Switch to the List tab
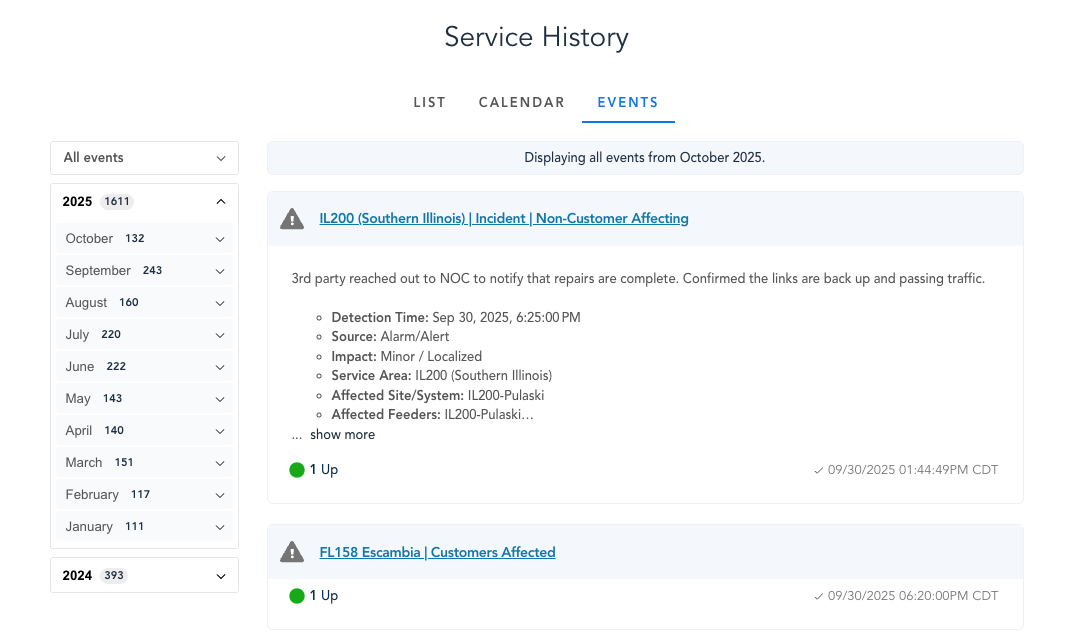Image resolution: width=1083 pixels, height=642 pixels. (x=429, y=102)
